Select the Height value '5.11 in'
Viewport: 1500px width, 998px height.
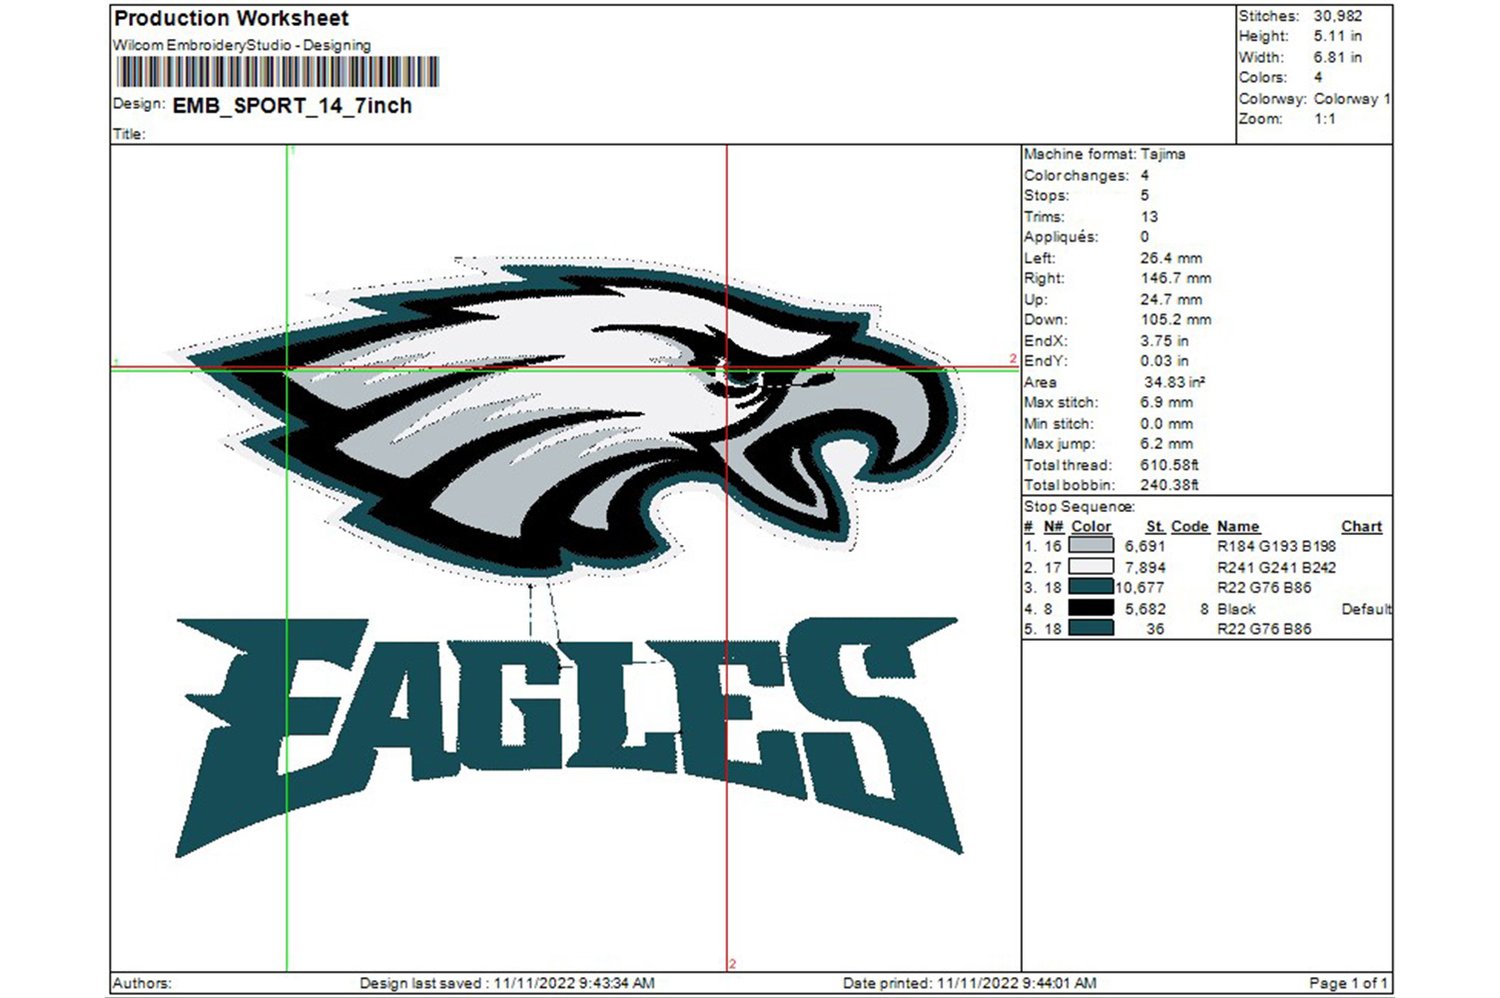pyautogui.click(x=1337, y=36)
